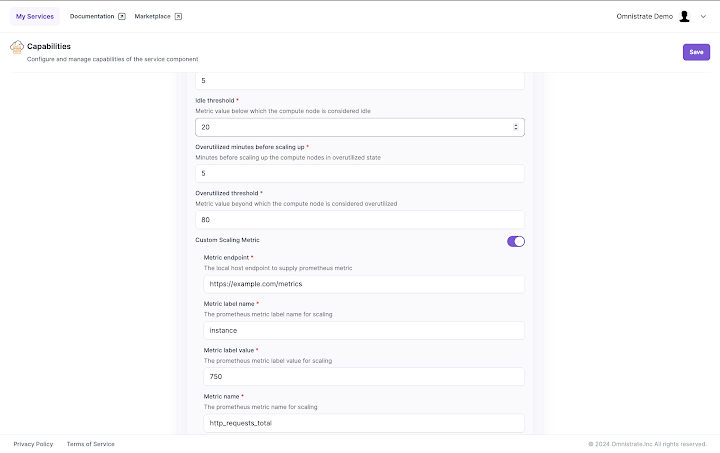Click the Overutilized threshold input field
720x453 pixels.
click(x=360, y=219)
